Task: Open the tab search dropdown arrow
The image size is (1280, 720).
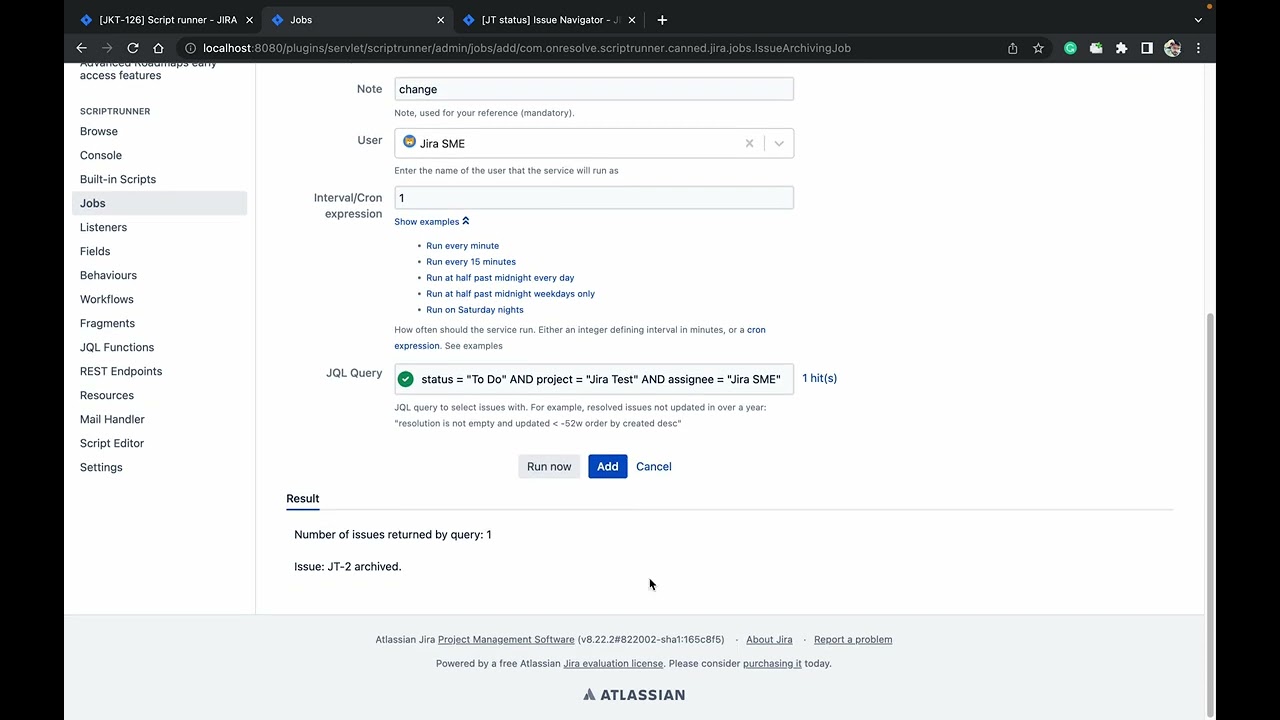Action: coord(1198,20)
